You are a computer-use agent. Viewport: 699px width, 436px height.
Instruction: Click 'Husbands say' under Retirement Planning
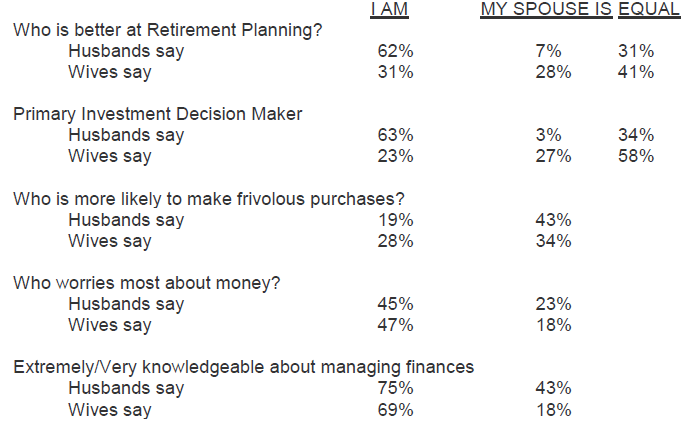tap(125, 50)
